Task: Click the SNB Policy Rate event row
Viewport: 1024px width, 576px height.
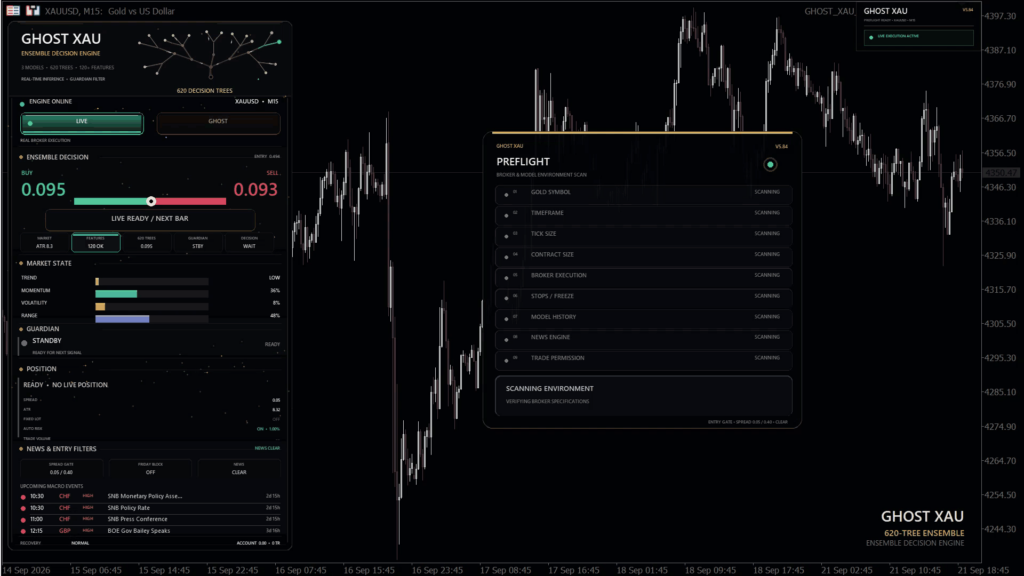Action: pyautogui.click(x=151, y=508)
